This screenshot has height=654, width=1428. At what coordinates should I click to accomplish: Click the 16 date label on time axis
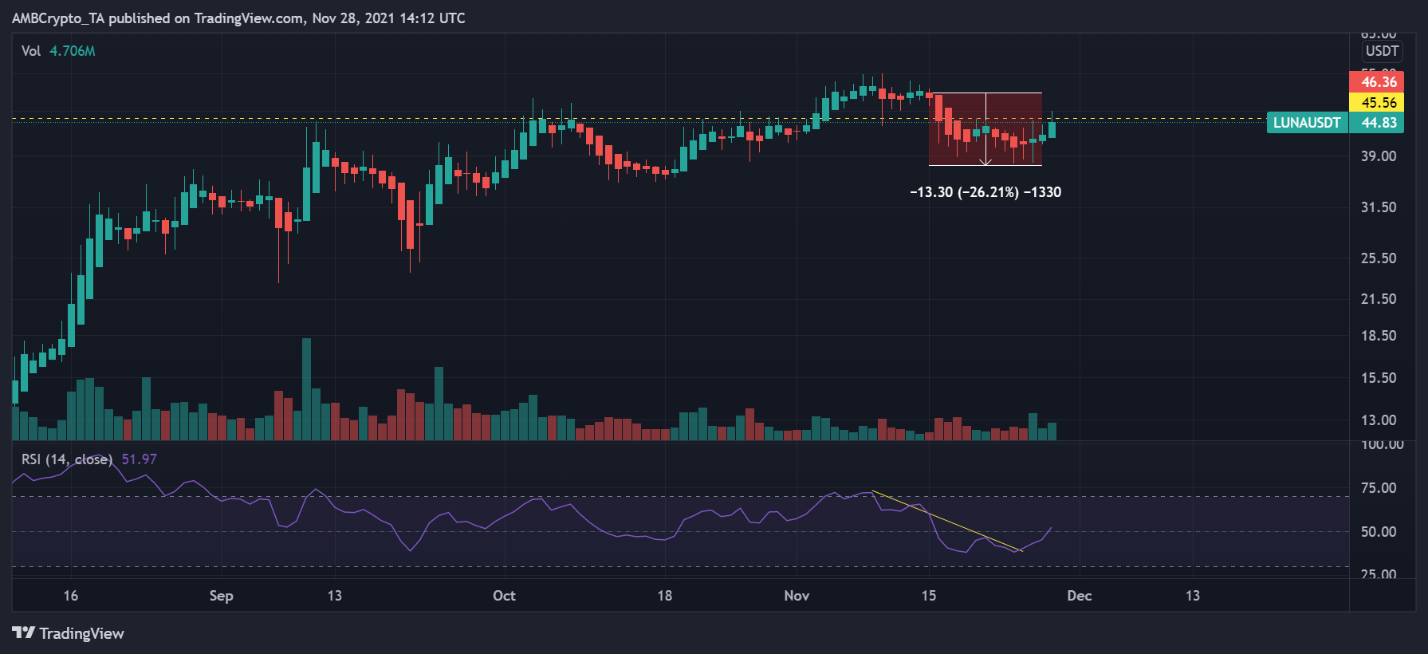(70, 596)
